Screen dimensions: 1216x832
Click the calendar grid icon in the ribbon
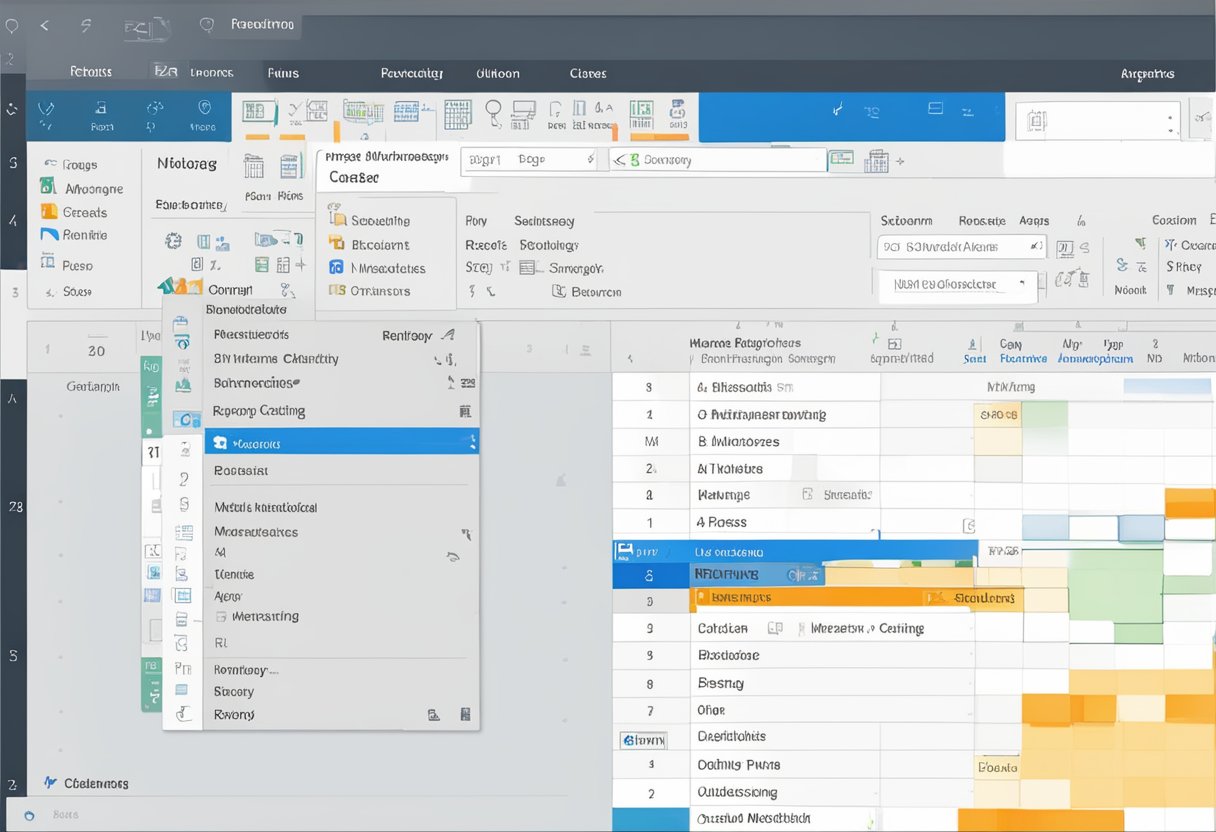[x=457, y=113]
